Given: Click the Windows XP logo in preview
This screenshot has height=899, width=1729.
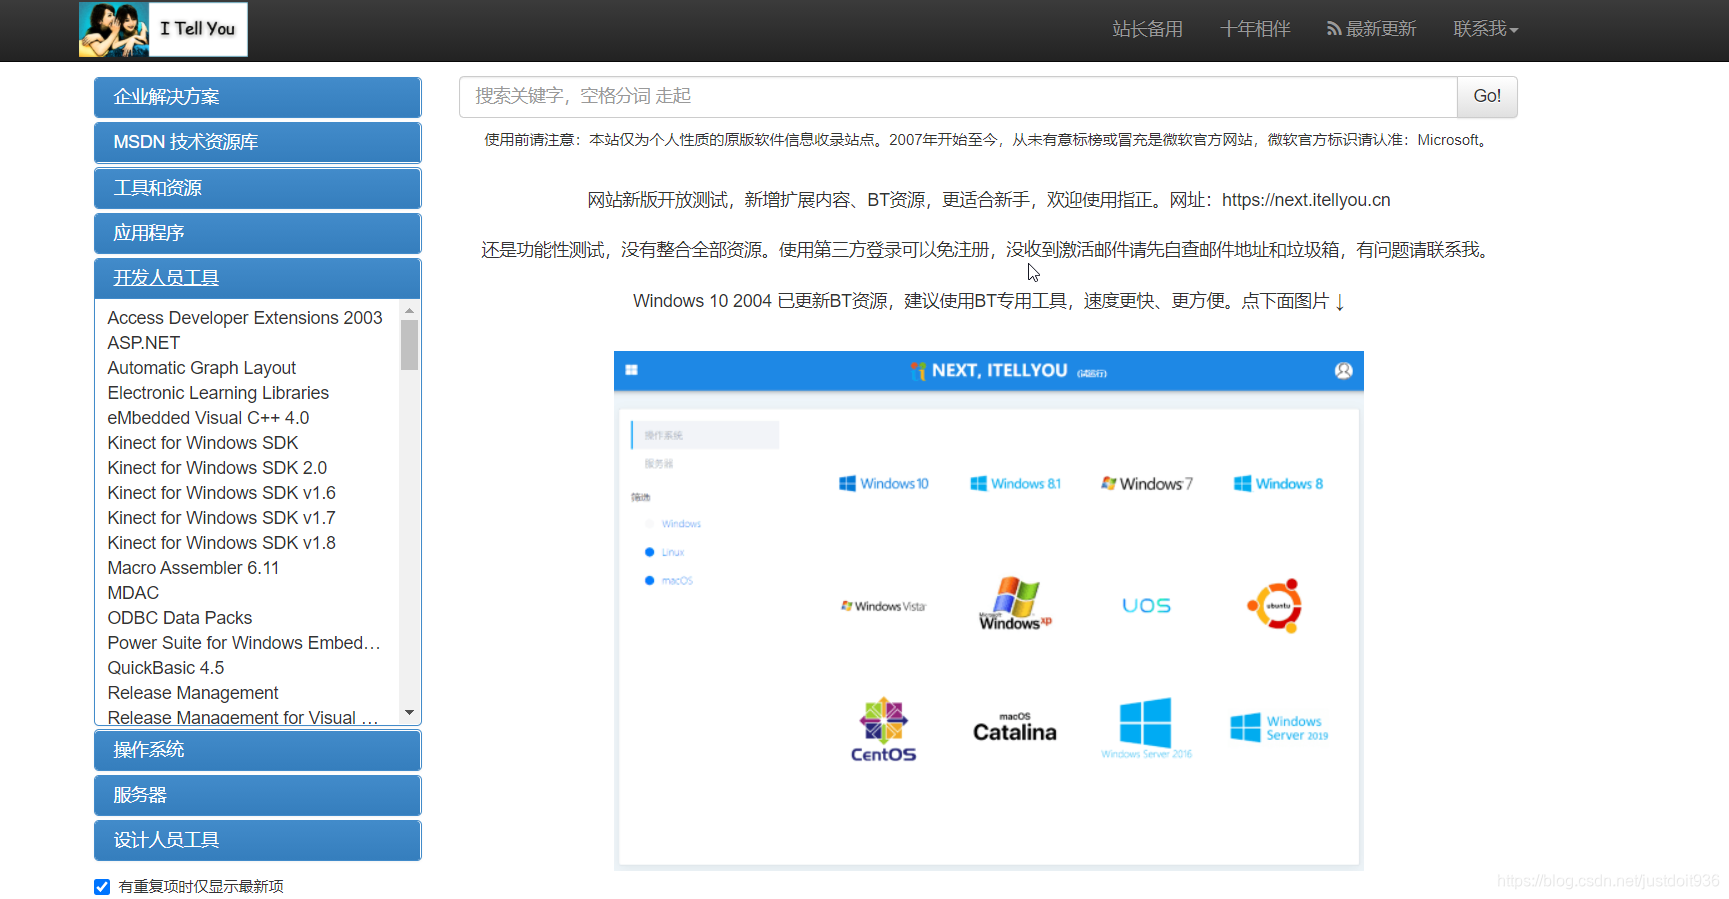Looking at the screenshot, I should (x=1015, y=603).
